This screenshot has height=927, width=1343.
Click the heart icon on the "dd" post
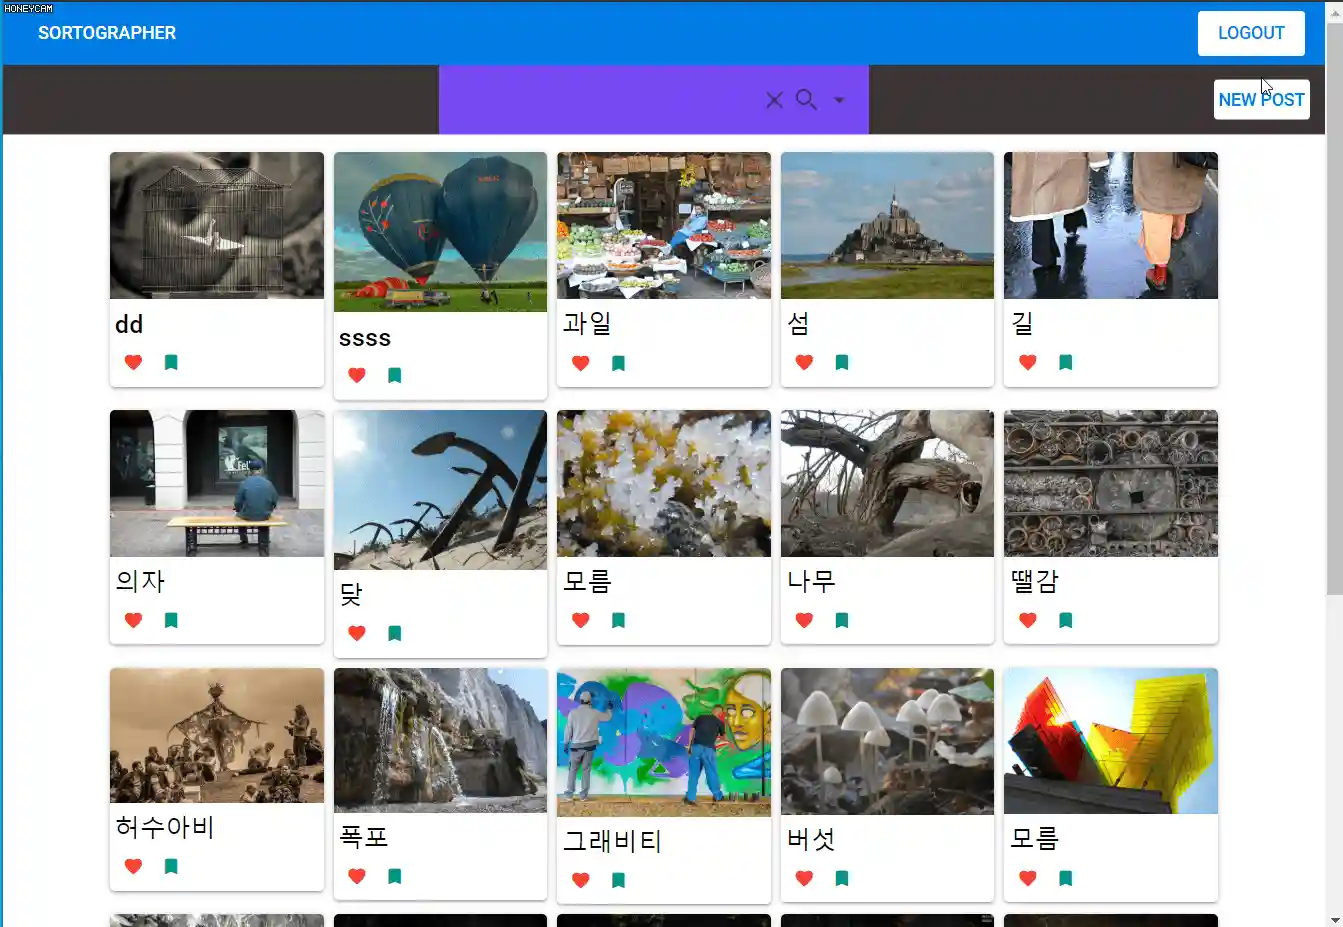(133, 362)
